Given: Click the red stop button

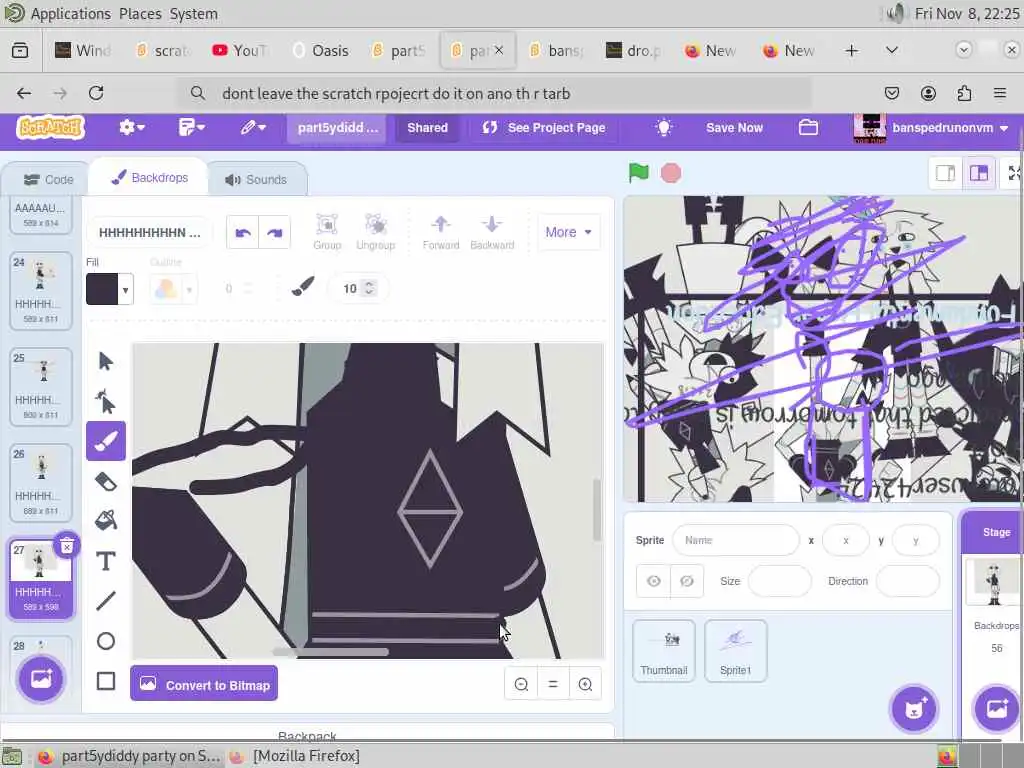Looking at the screenshot, I should point(671,173).
